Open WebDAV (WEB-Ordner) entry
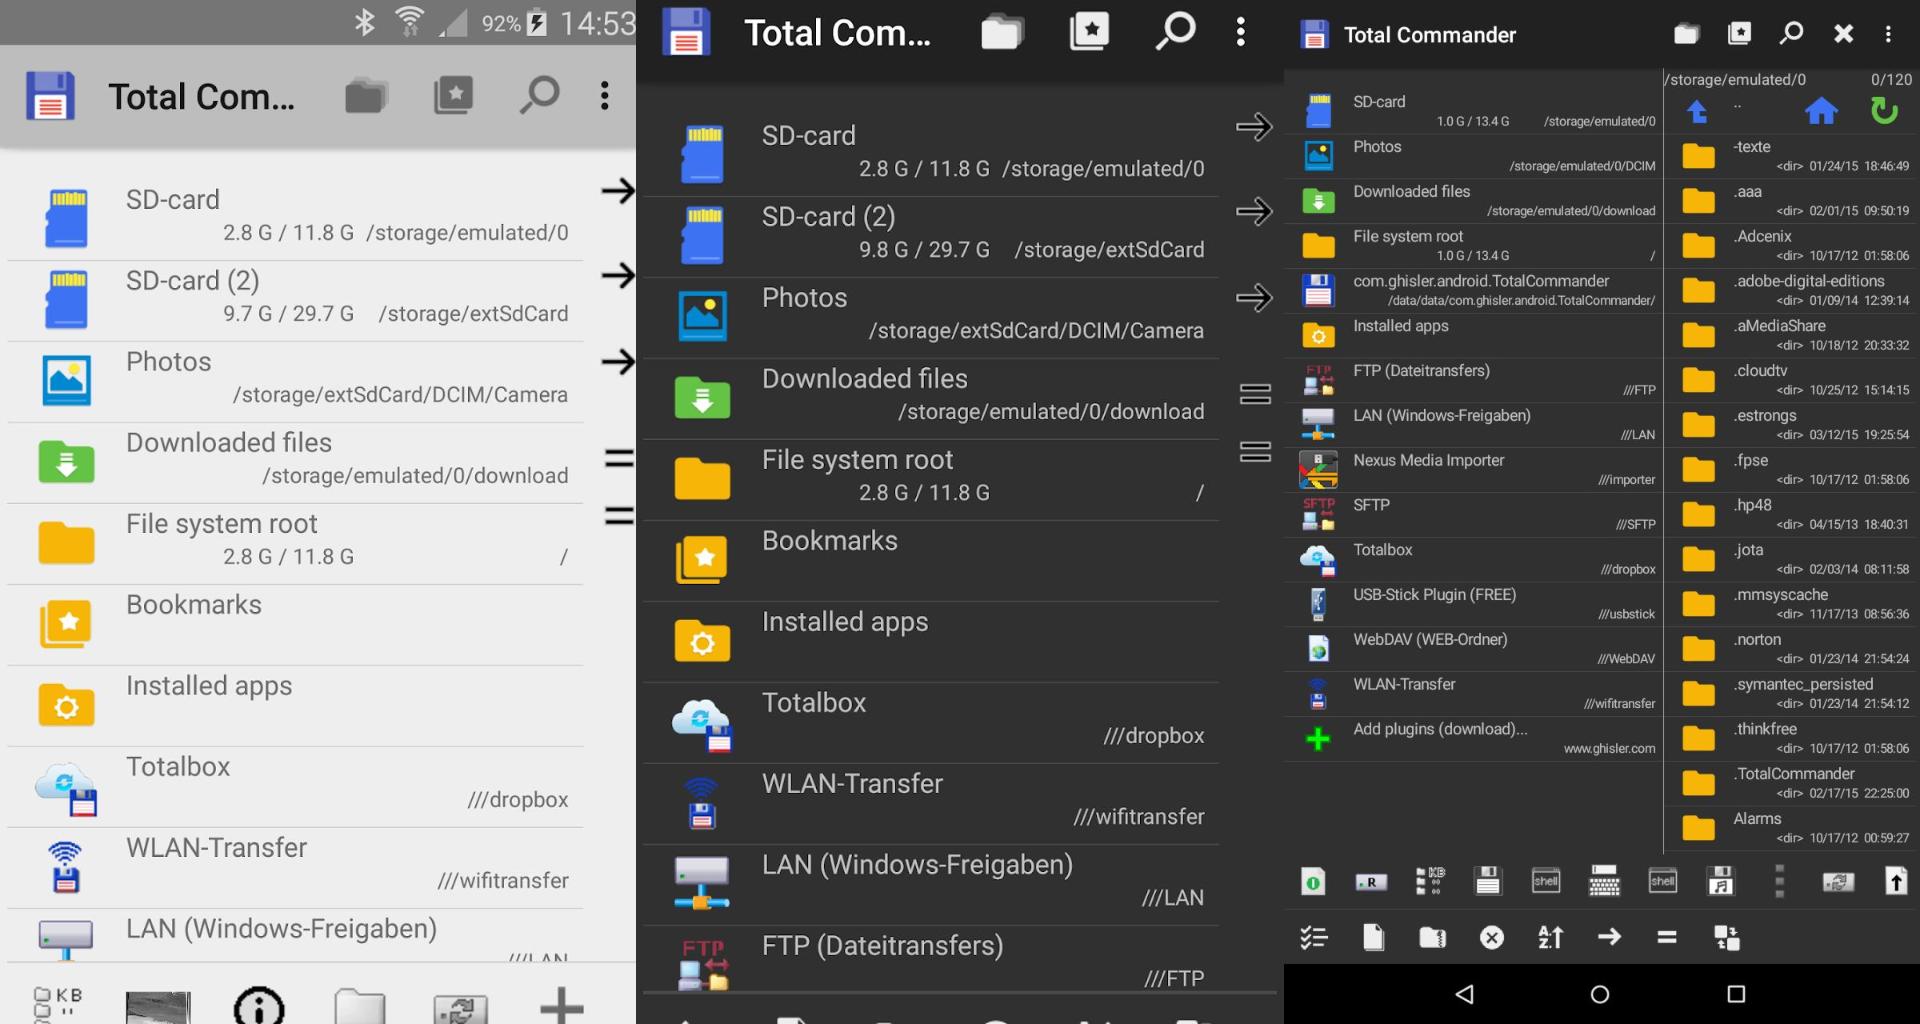This screenshot has height=1024, width=1920. (1475, 648)
